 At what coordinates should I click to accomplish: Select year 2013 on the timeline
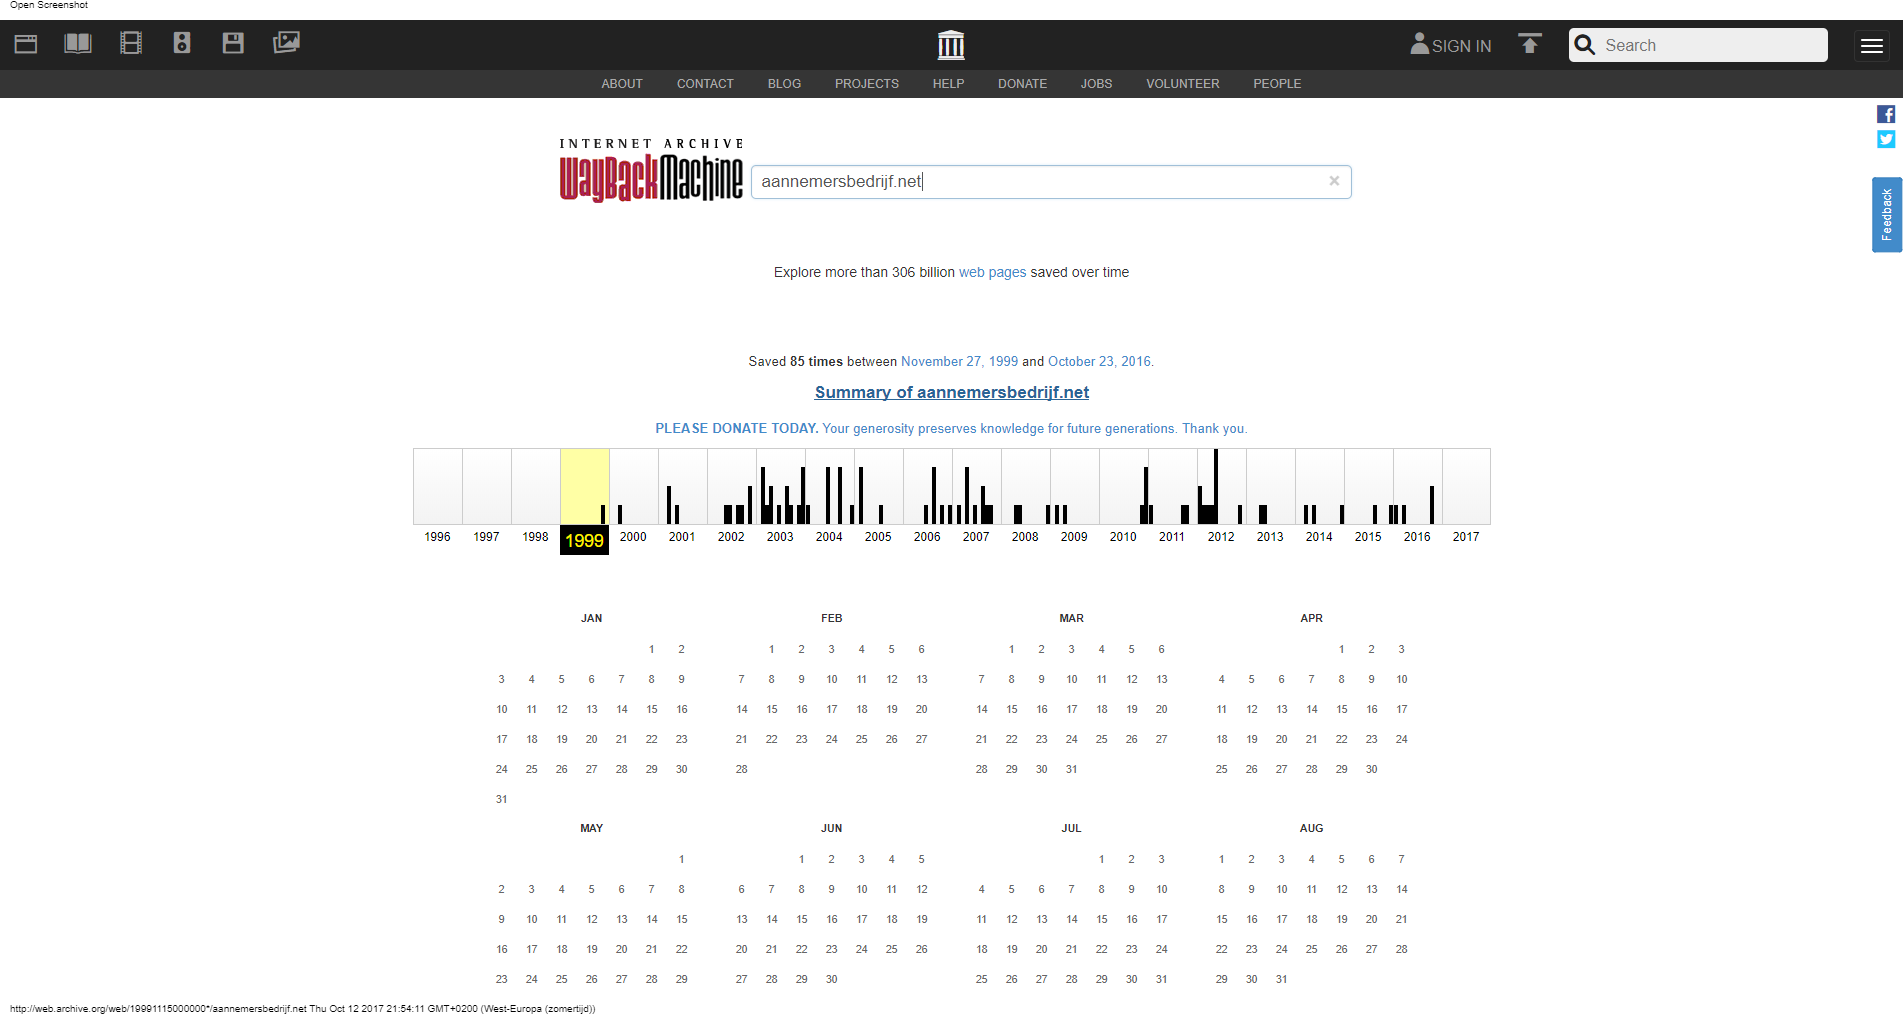pos(1270,537)
